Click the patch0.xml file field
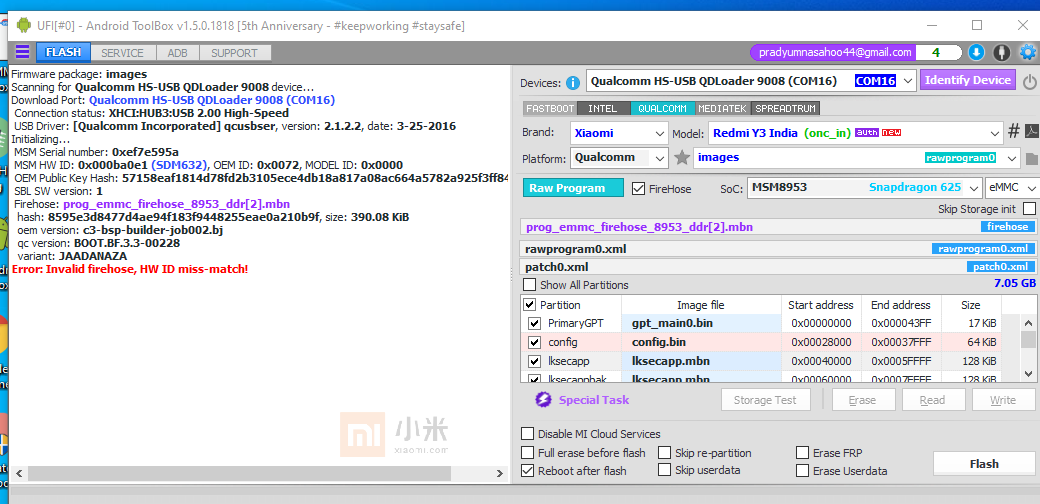 [779, 267]
